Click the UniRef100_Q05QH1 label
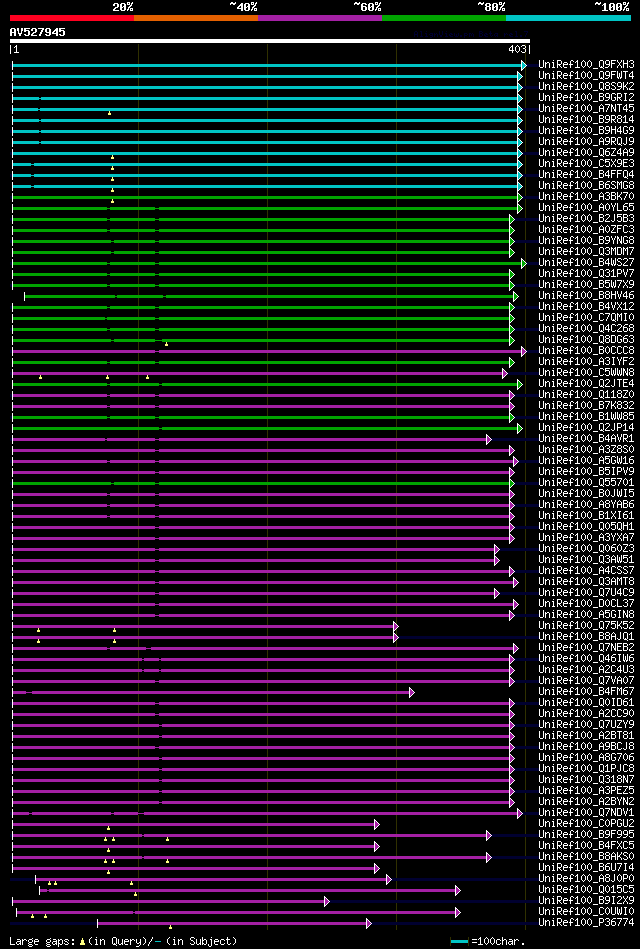This screenshot has width=640, height=949. 586,527
